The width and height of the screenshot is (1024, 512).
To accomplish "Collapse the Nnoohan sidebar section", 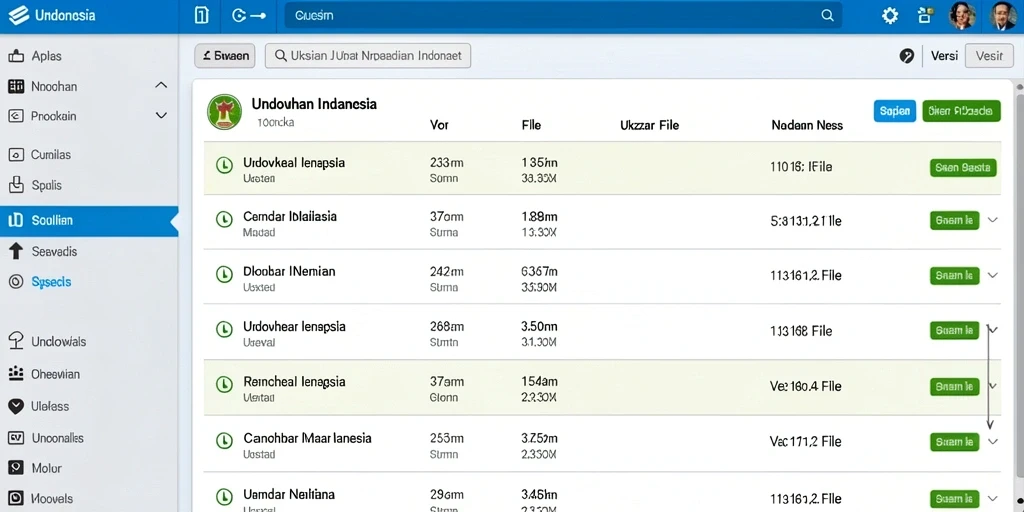I will [x=161, y=86].
